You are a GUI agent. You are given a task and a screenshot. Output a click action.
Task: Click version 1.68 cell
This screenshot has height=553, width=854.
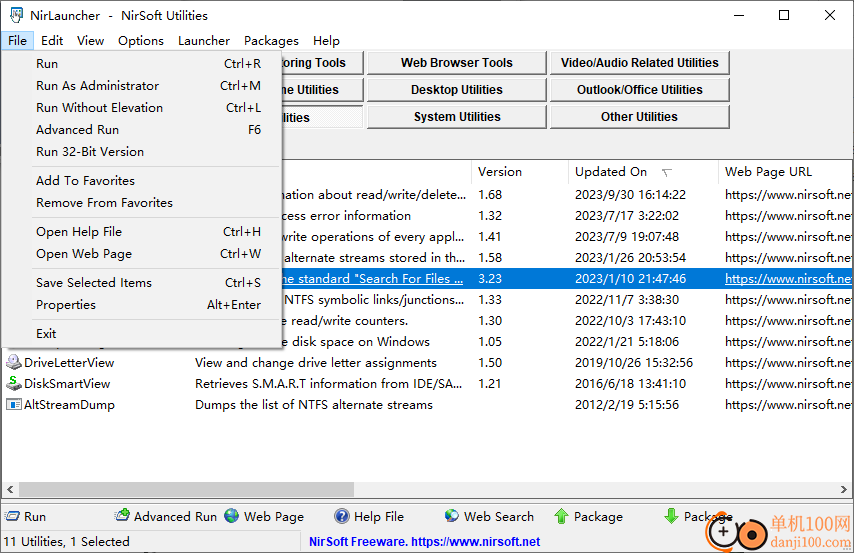point(490,195)
